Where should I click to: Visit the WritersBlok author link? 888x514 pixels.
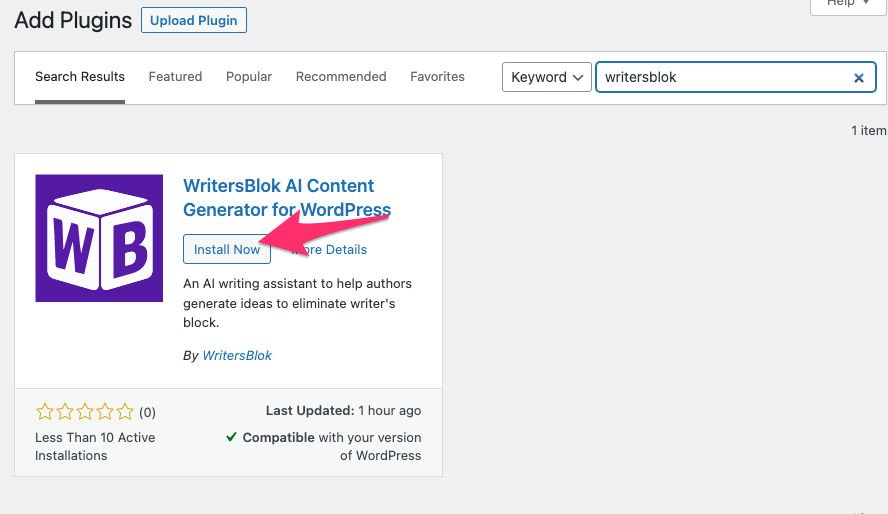[237, 355]
